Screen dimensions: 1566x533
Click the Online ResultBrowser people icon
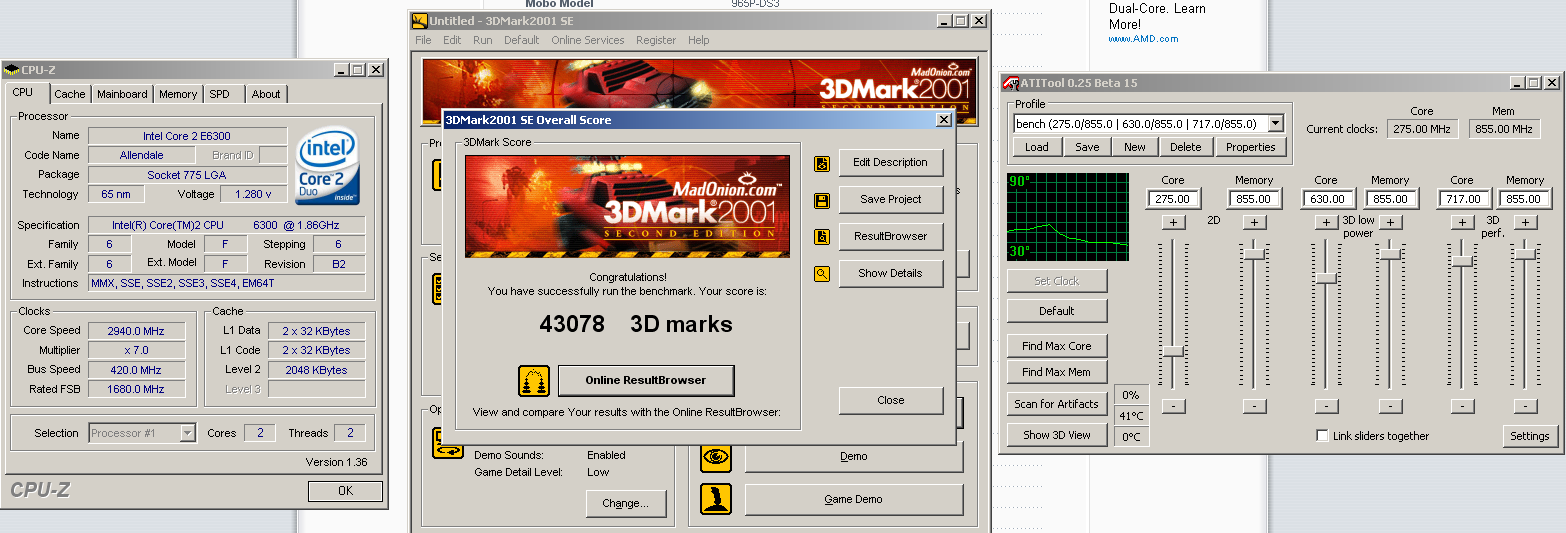[534, 381]
